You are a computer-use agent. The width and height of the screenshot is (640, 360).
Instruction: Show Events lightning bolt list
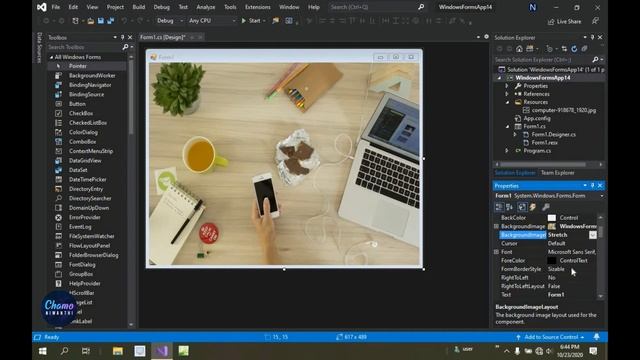tap(533, 207)
